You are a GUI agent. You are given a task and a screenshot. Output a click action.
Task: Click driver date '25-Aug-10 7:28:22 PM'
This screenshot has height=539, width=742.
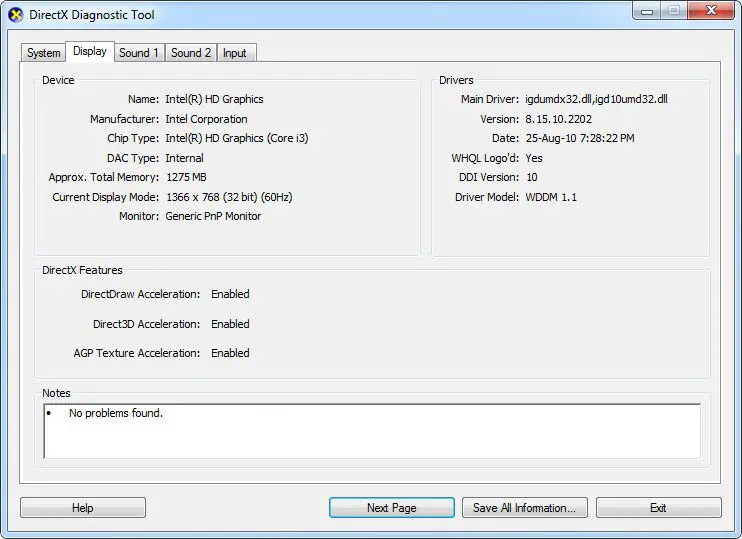(x=580, y=138)
